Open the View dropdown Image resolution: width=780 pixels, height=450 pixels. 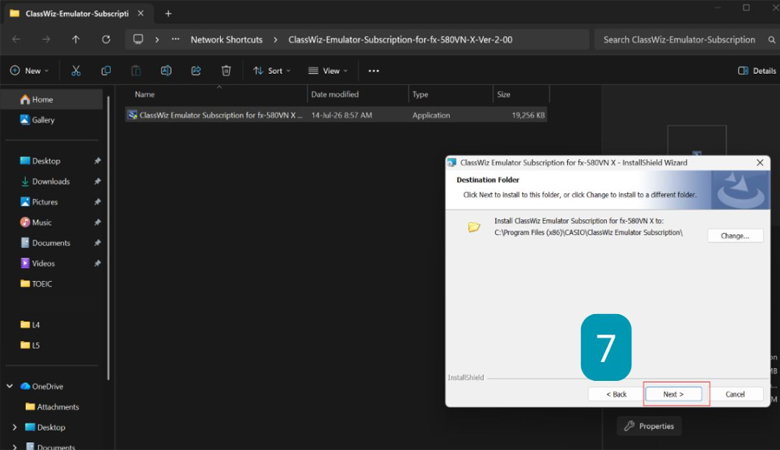pos(328,71)
